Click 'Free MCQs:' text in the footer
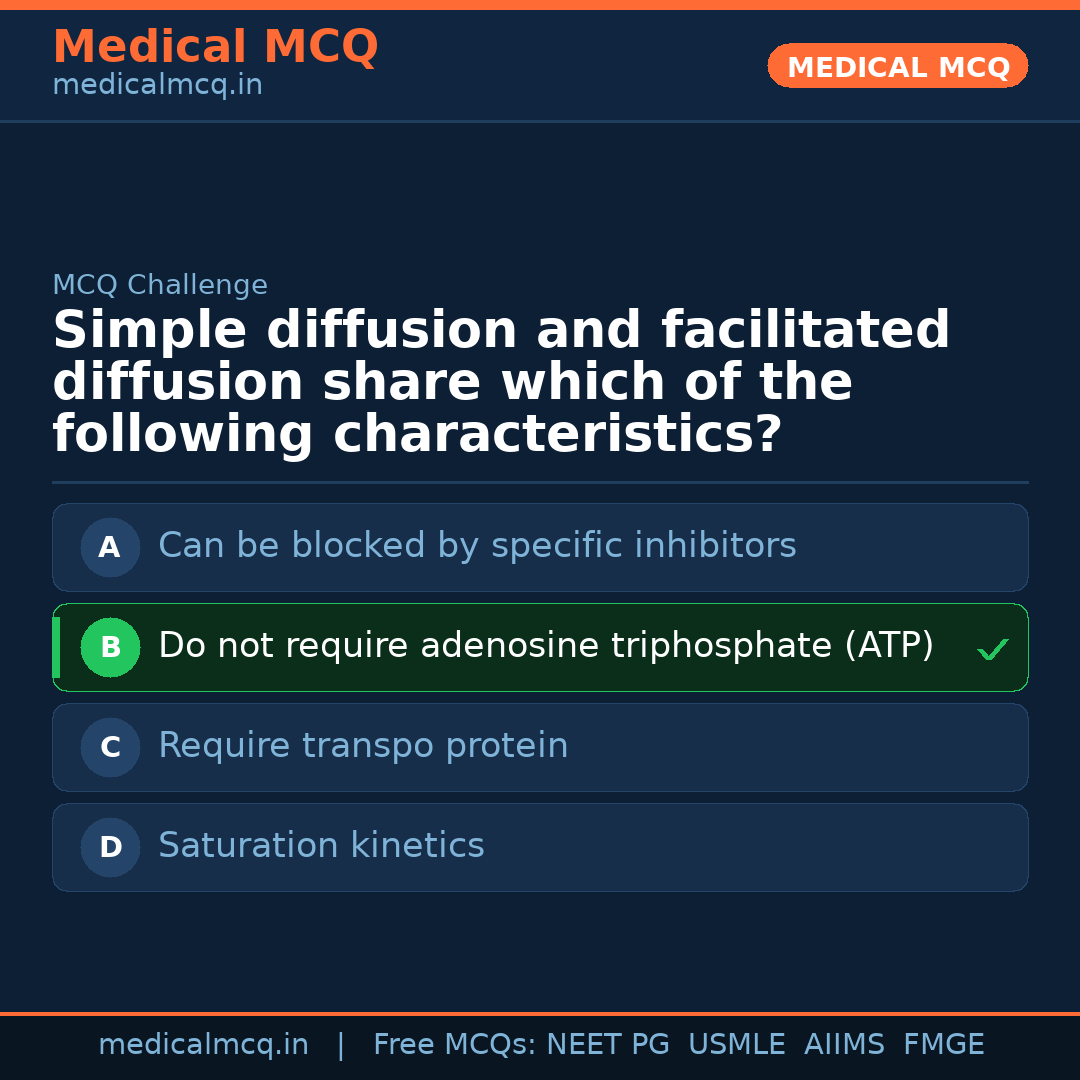Image resolution: width=1080 pixels, height=1080 pixels. click(455, 1045)
